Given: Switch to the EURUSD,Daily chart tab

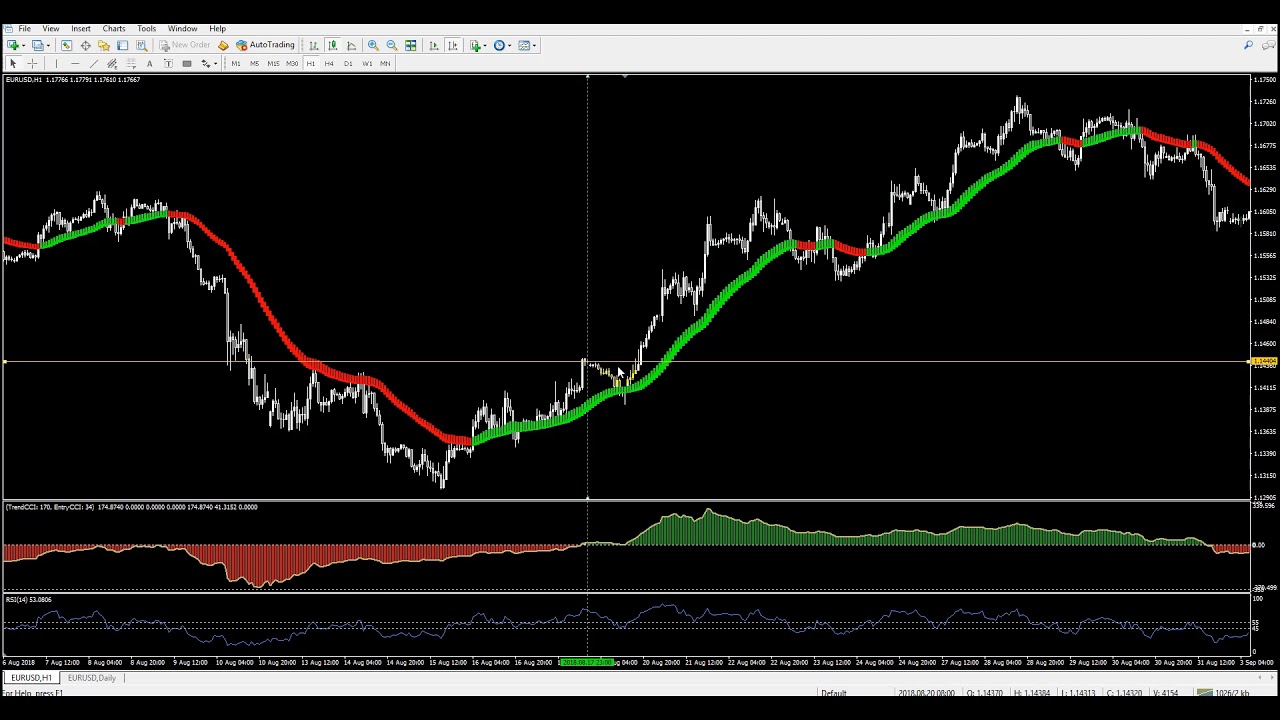Looking at the screenshot, I should tap(92, 678).
